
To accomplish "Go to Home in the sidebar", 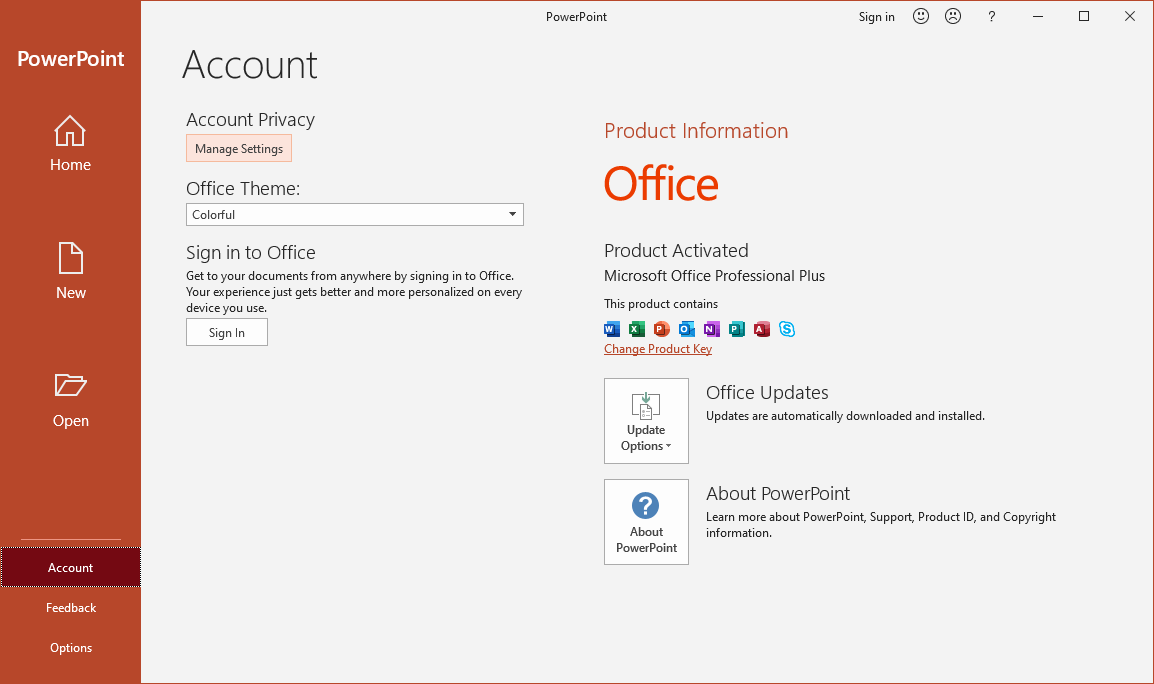I will coord(71,144).
